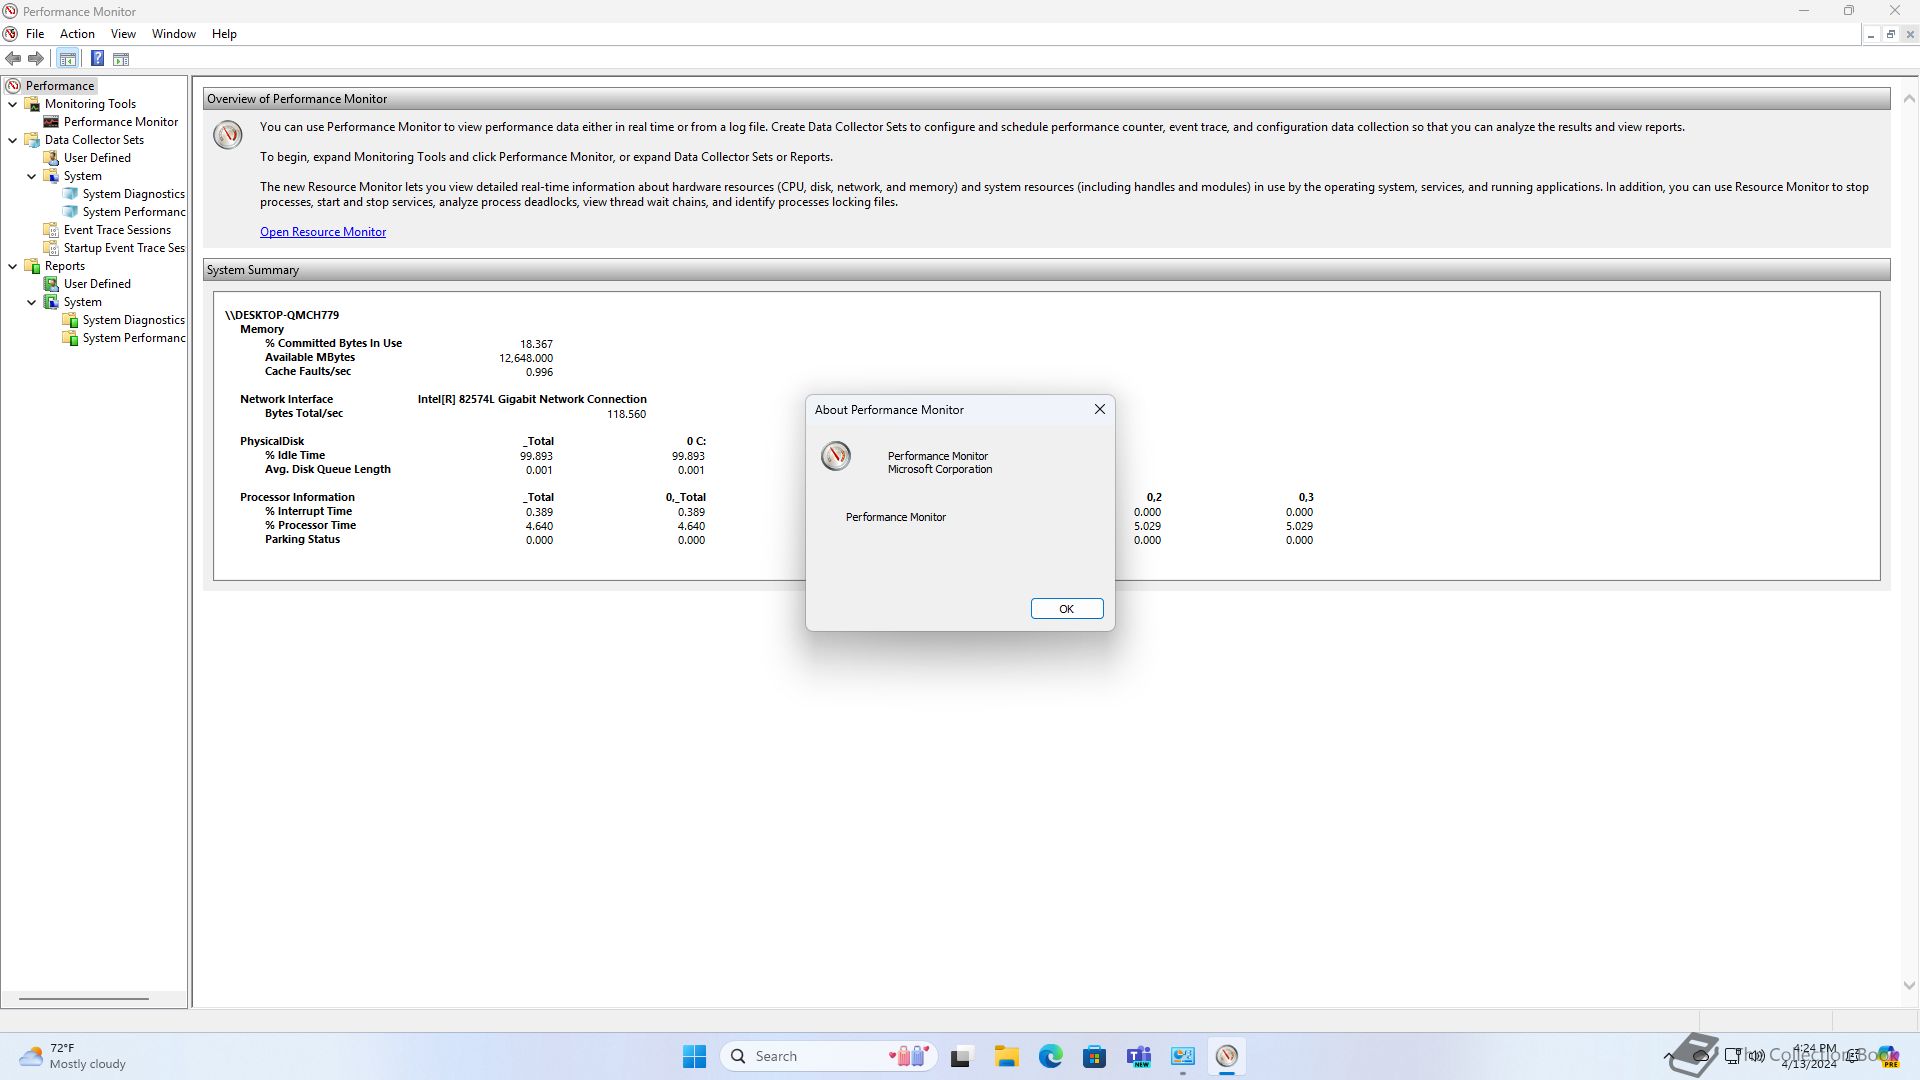Toggle the Show/Hide Action Pane icon
The height and width of the screenshot is (1080, 1920).
pos(121,59)
